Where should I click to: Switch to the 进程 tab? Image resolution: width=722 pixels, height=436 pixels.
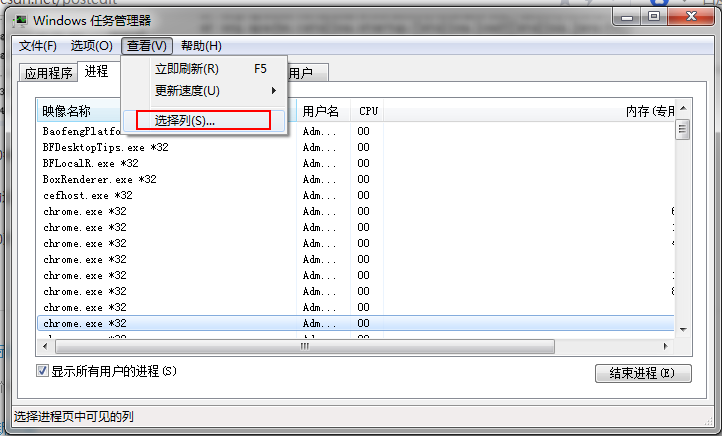click(97, 71)
